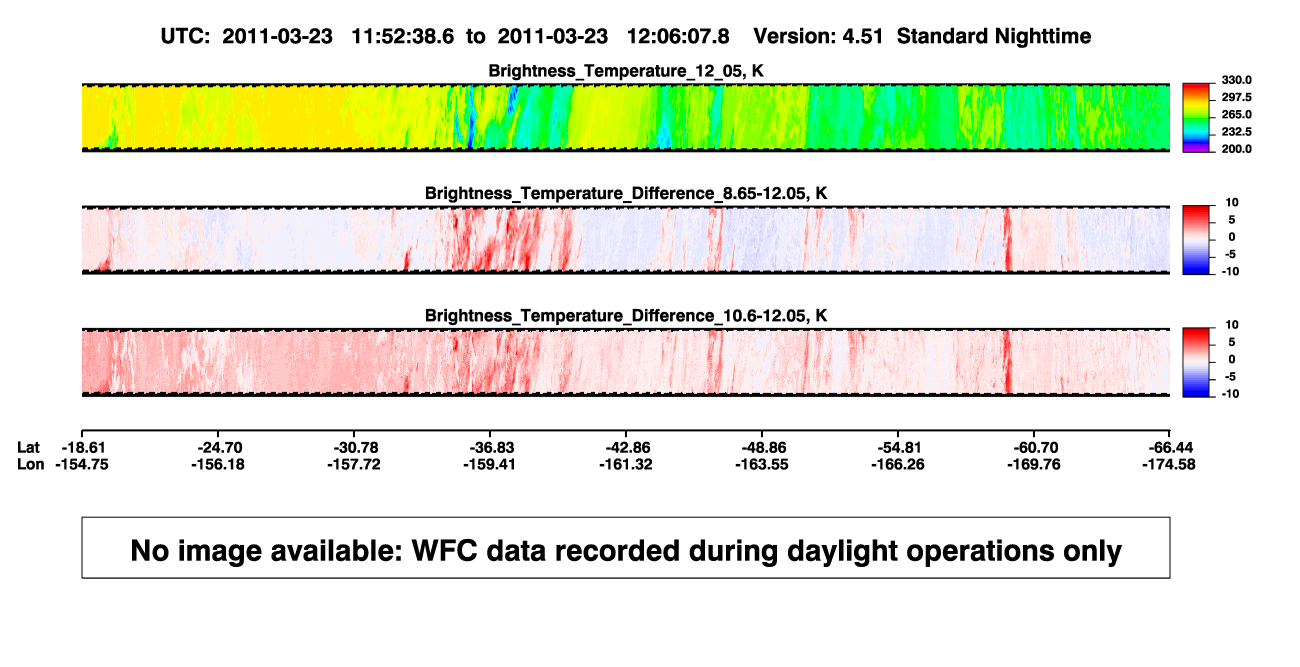
Task: Click the title 'Brightness_Temperature_Difference_8.65-12.05, K'
Action: pos(626,193)
